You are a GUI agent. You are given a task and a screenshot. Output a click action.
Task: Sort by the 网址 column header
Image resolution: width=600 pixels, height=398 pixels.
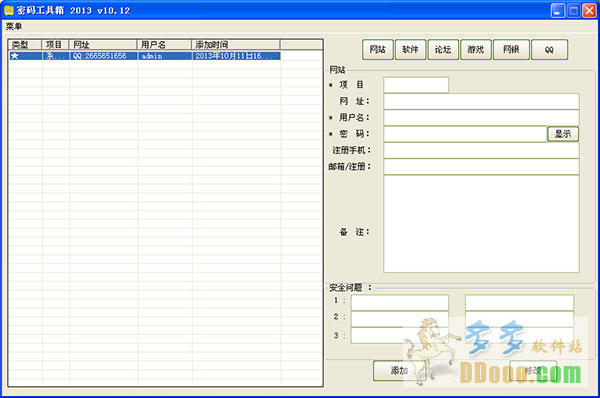[103, 44]
